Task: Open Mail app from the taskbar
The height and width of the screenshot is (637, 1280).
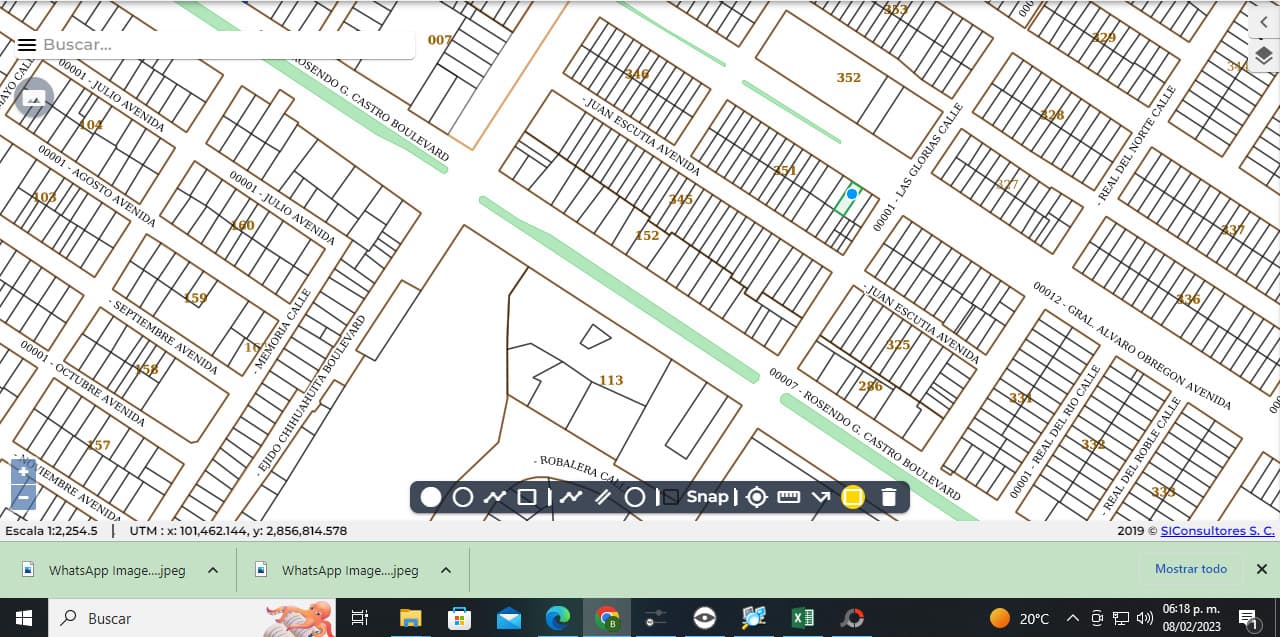Action: [x=508, y=618]
